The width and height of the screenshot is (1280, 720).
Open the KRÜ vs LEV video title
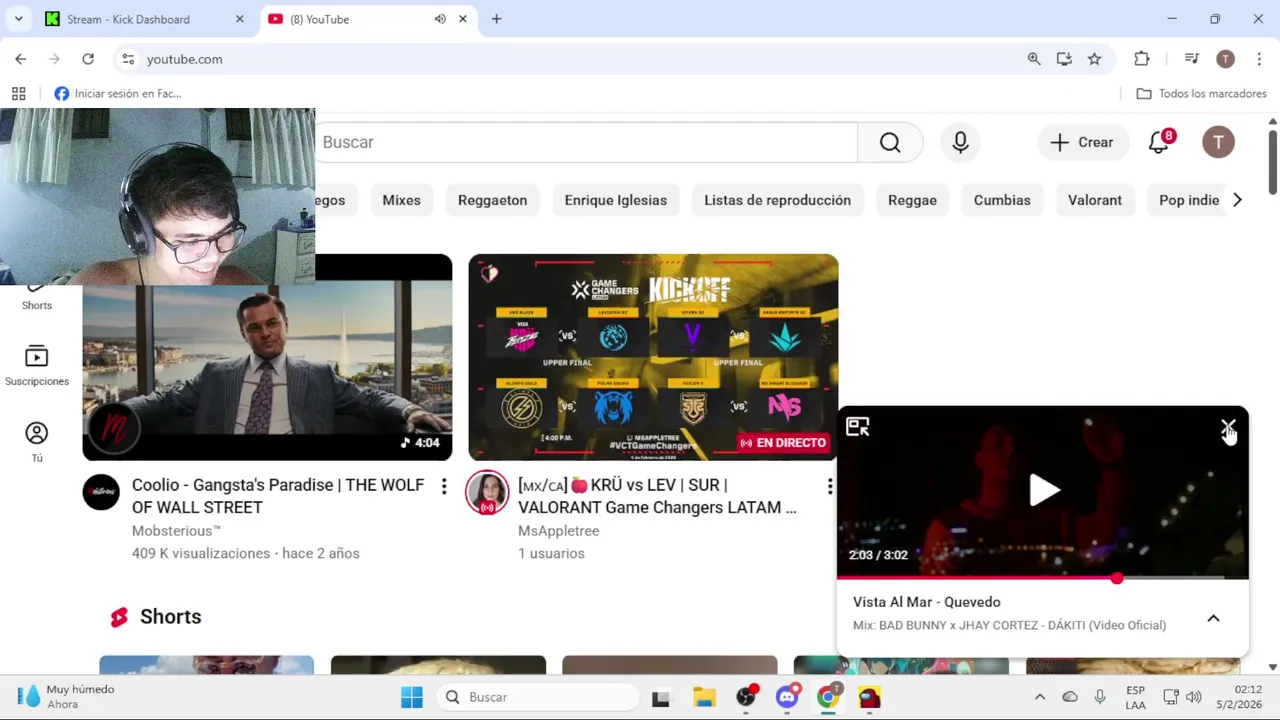(657, 496)
